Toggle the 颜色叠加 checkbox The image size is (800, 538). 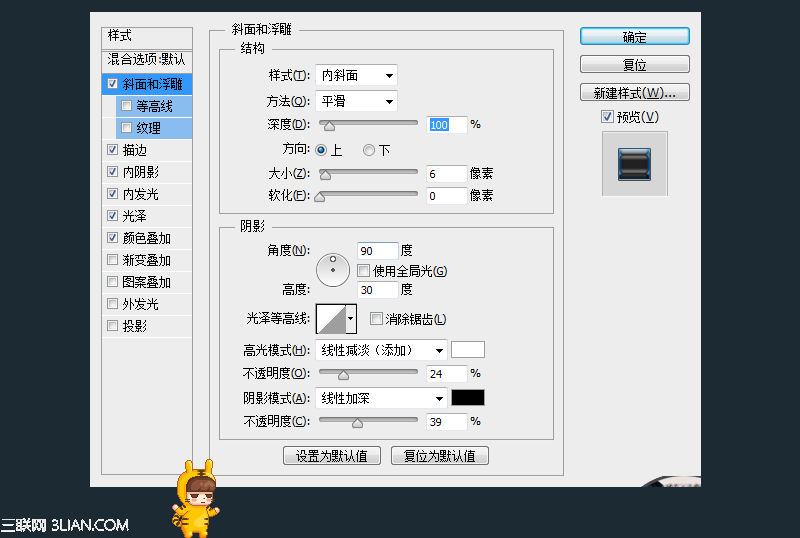(112, 237)
